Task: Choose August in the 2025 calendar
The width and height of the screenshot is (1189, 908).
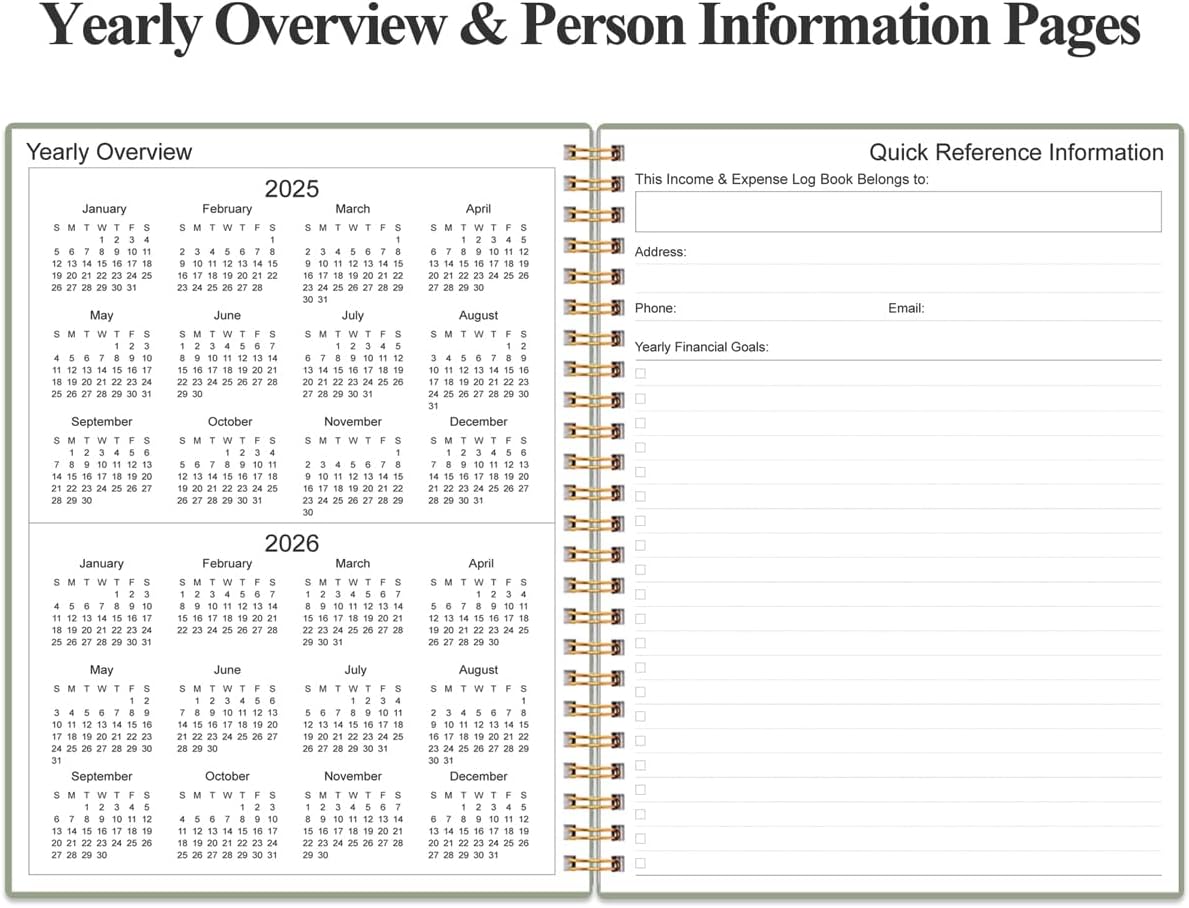Action: click(478, 315)
